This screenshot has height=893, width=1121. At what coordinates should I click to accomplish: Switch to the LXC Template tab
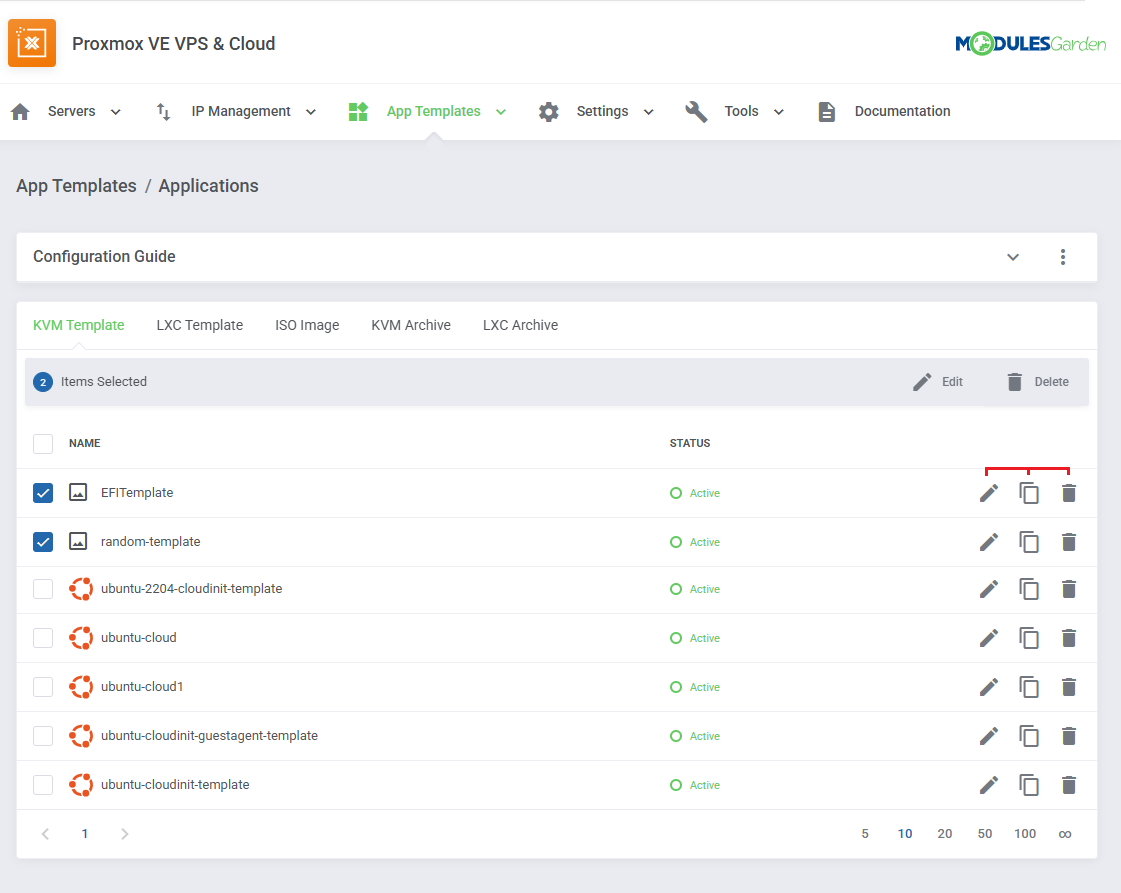tap(199, 325)
